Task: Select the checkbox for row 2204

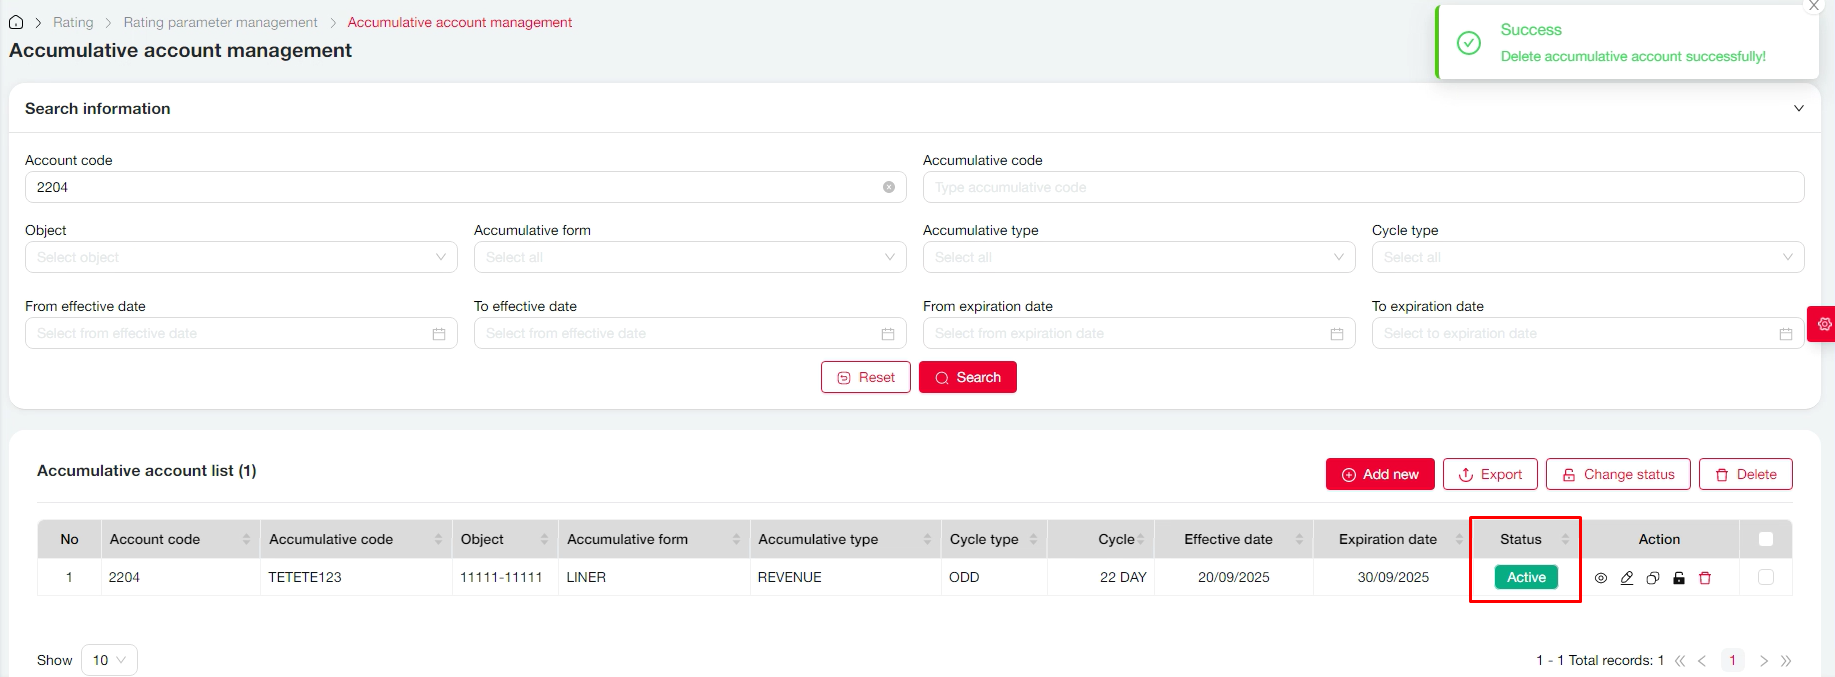Action: pos(1766,577)
